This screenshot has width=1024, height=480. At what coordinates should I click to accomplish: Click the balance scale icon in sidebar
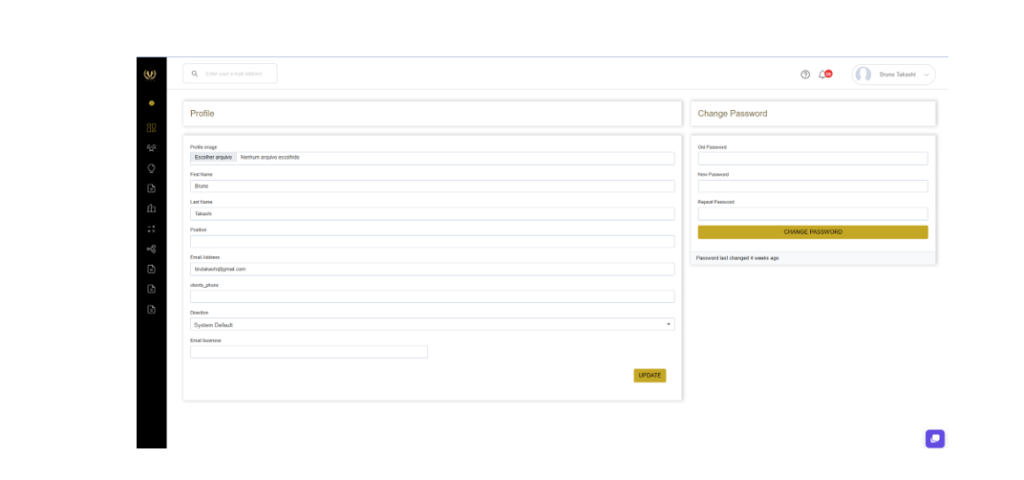coord(151,209)
